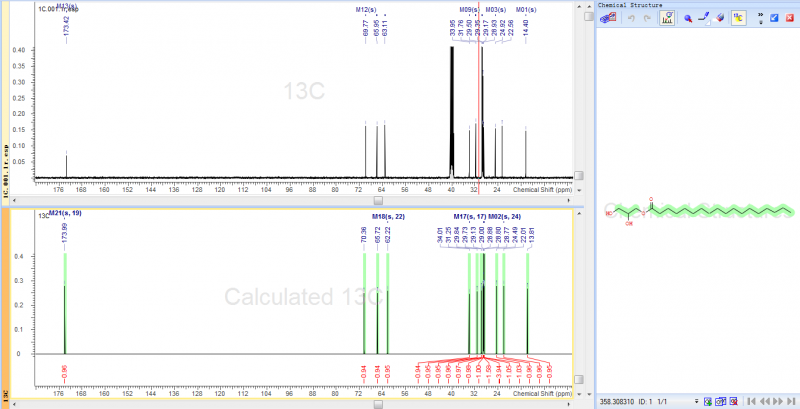This screenshot has height=409, width=800.
Task: Click the solvent peak at 40 ppm
Action: click(x=452, y=112)
